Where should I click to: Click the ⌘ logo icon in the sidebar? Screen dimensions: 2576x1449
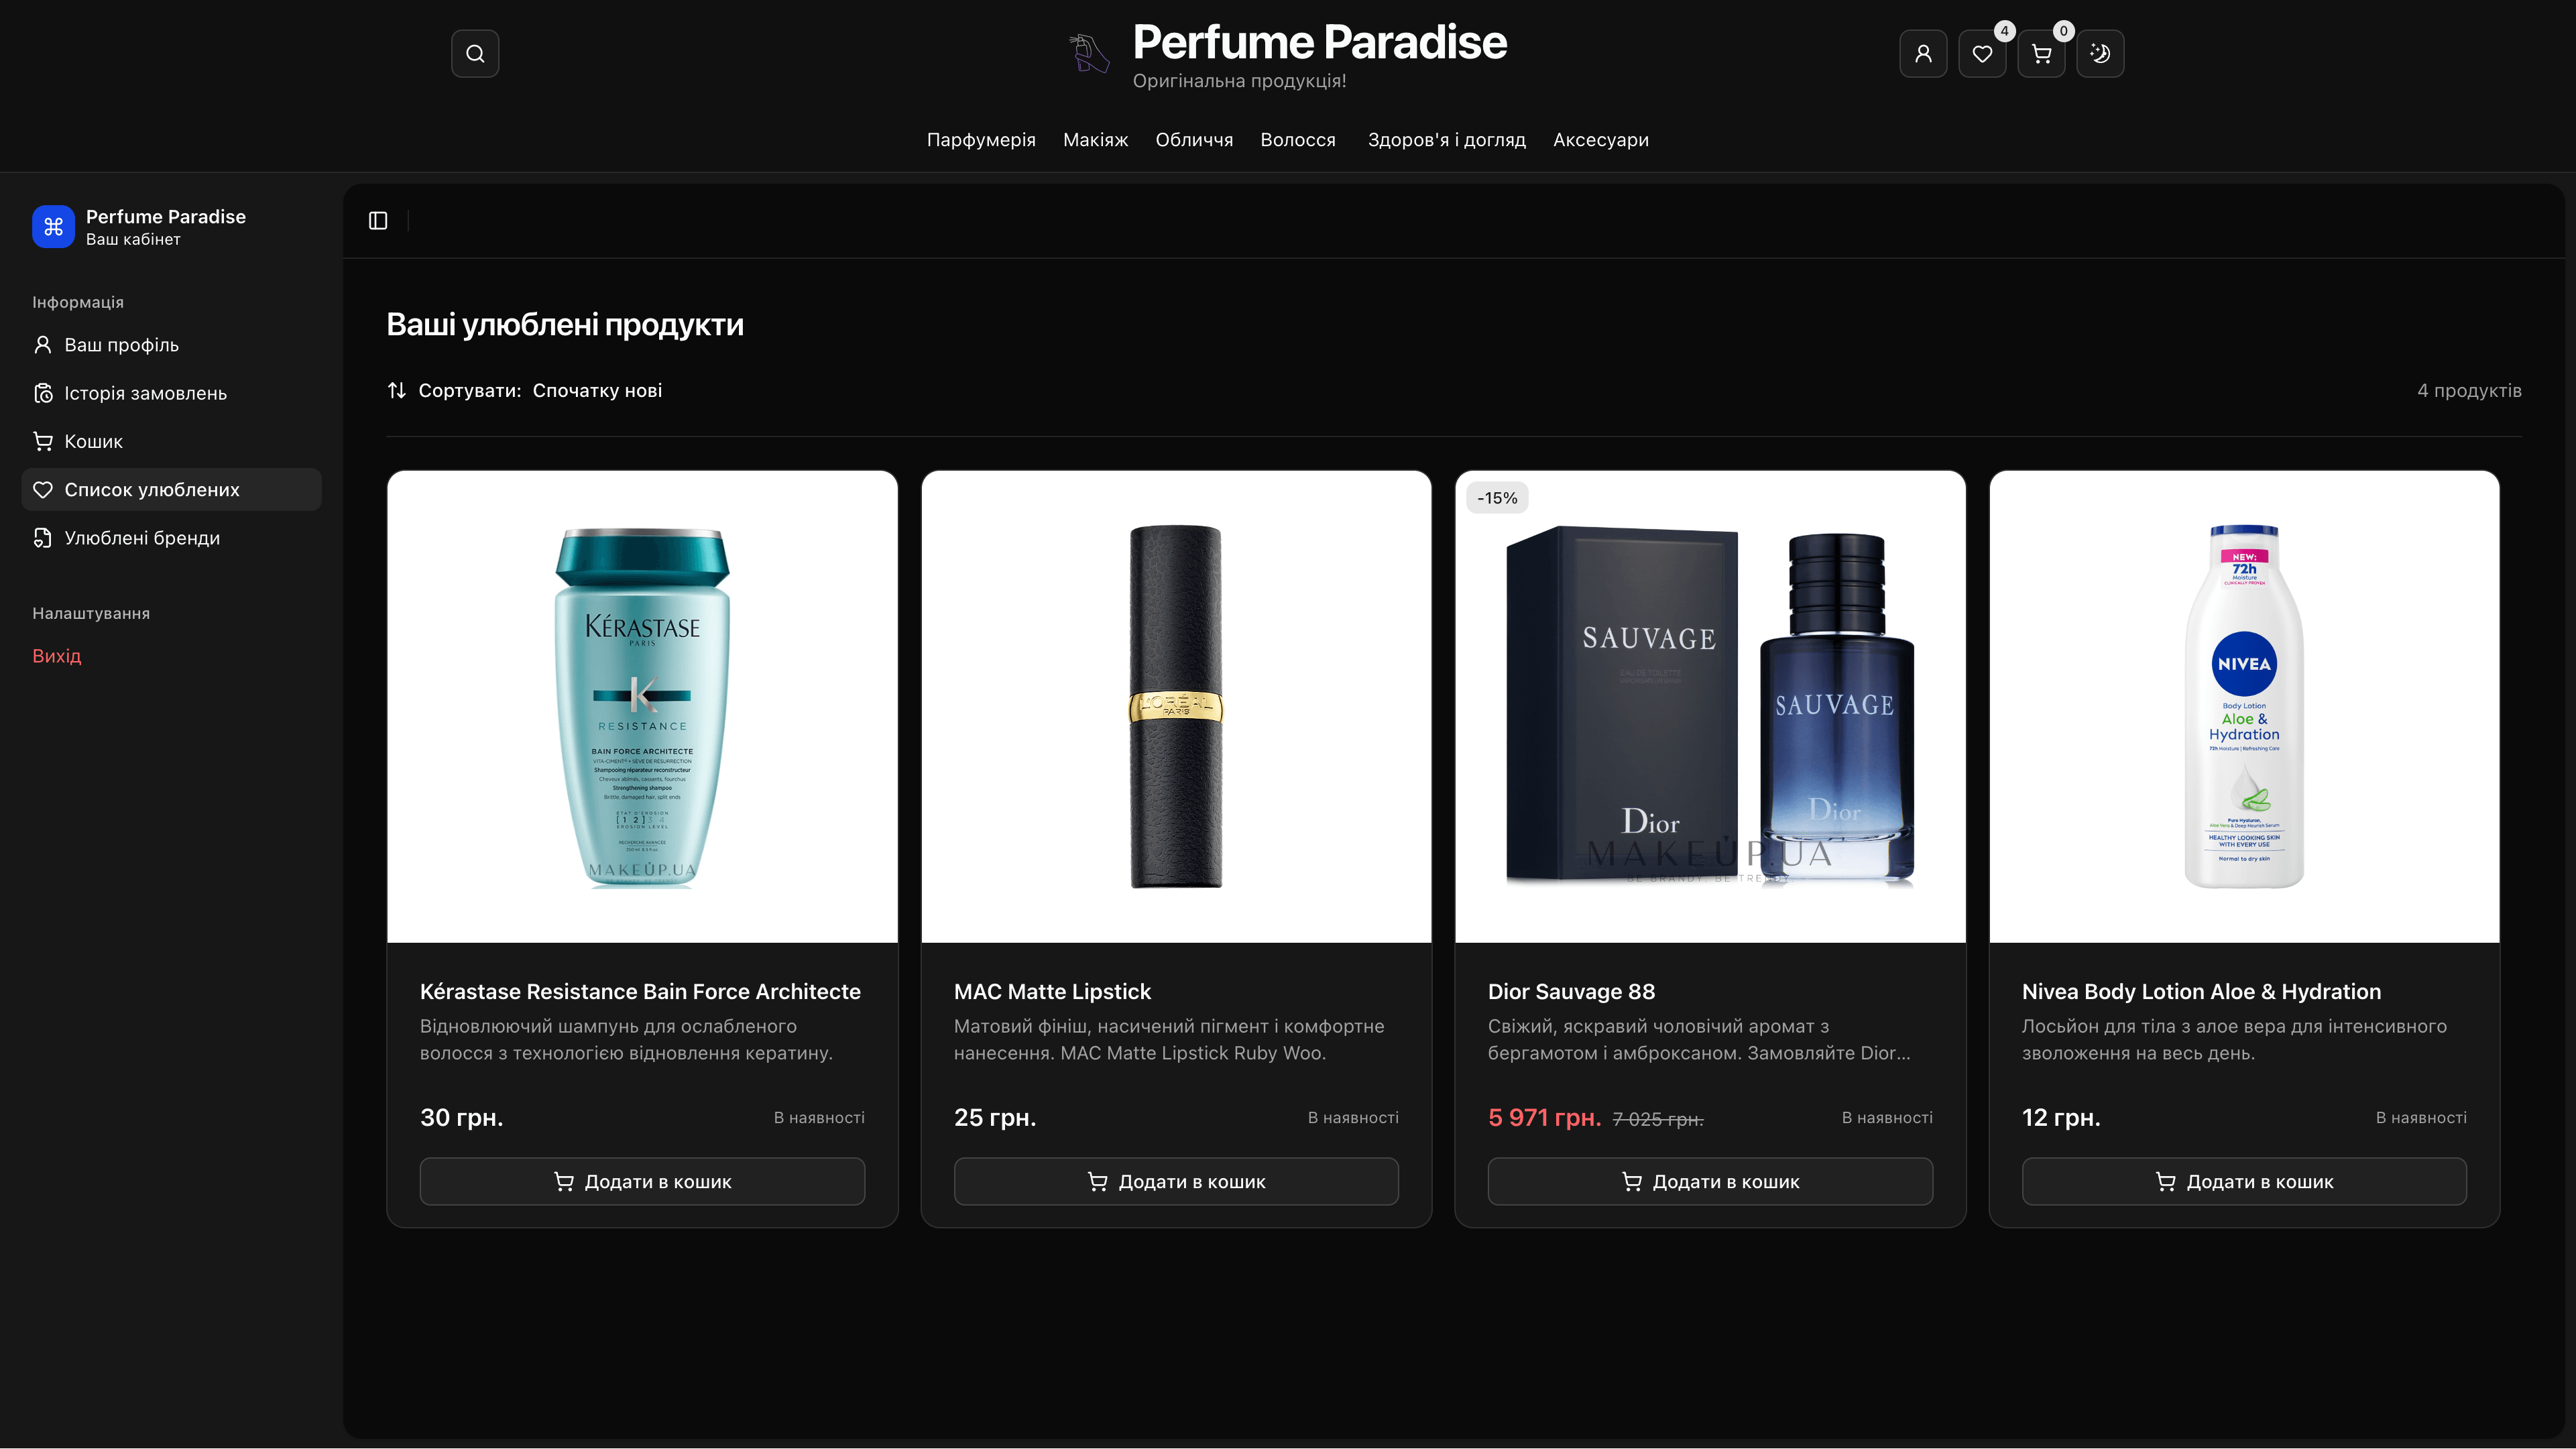click(x=54, y=227)
